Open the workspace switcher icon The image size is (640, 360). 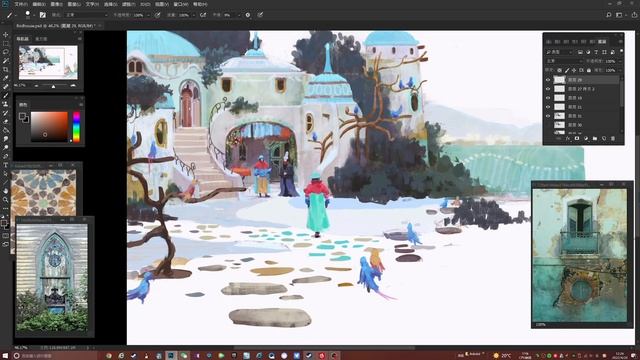[620, 15]
